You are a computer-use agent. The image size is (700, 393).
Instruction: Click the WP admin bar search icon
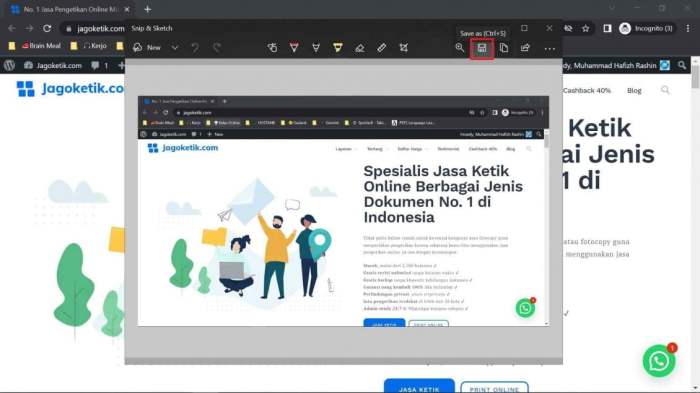coord(681,65)
